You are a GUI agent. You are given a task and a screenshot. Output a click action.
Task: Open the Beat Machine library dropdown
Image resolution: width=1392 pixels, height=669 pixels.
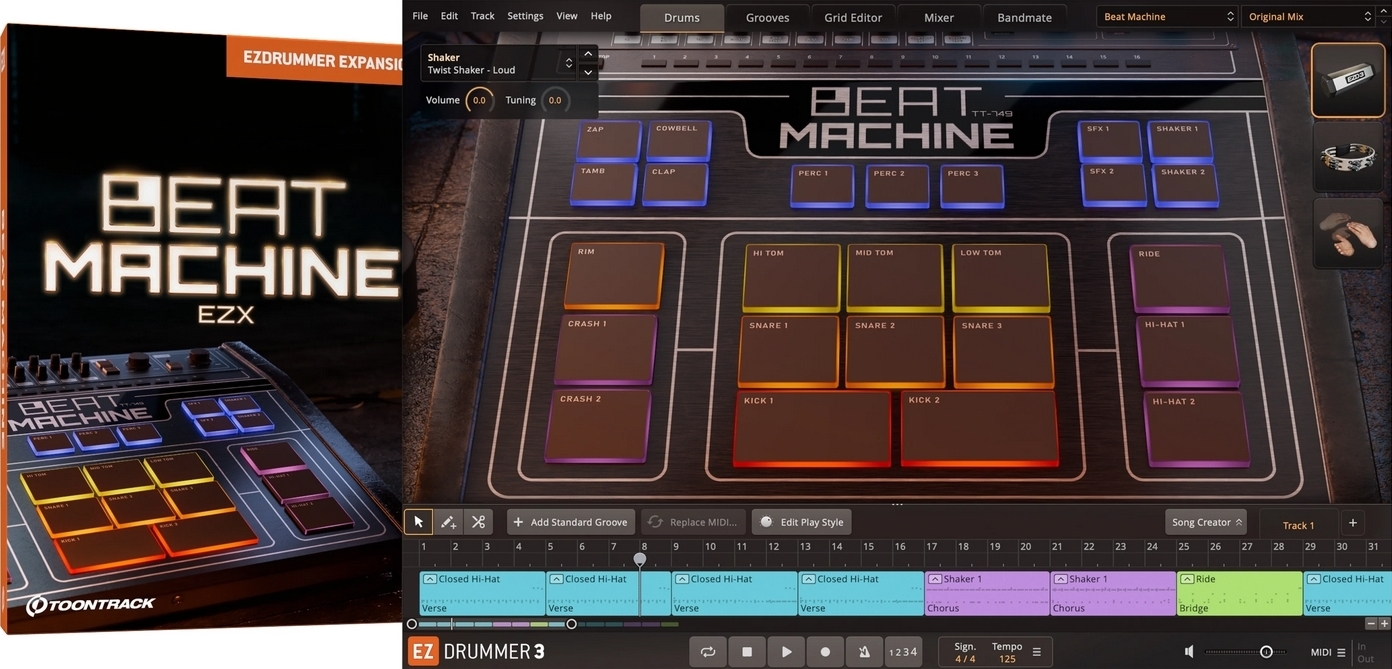1166,16
